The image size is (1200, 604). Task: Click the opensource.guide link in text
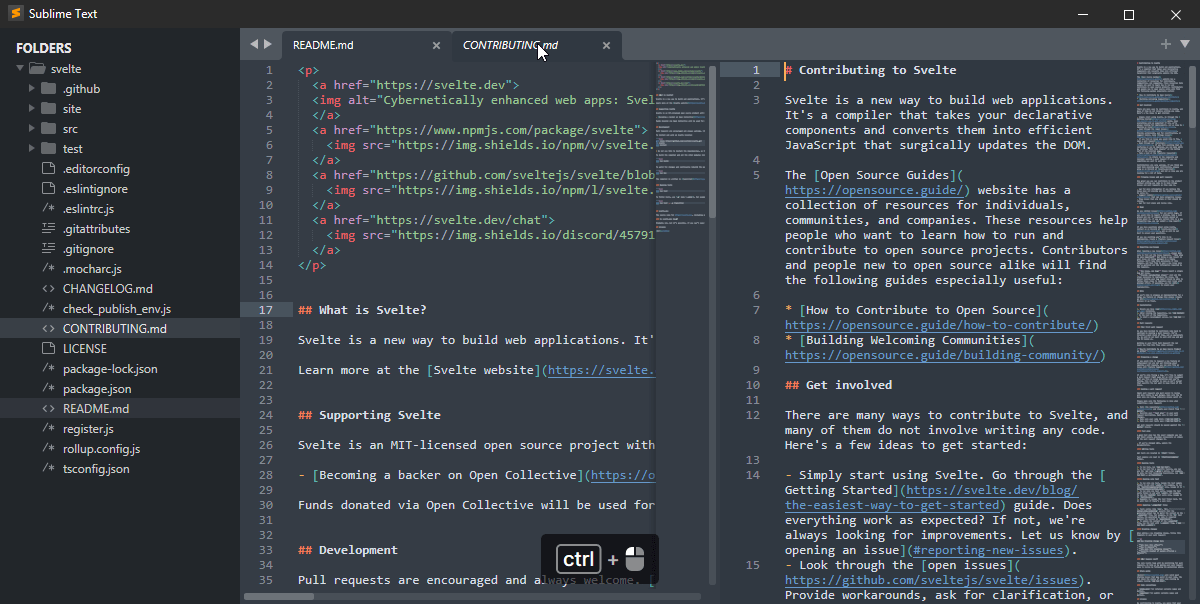[x=877, y=190]
